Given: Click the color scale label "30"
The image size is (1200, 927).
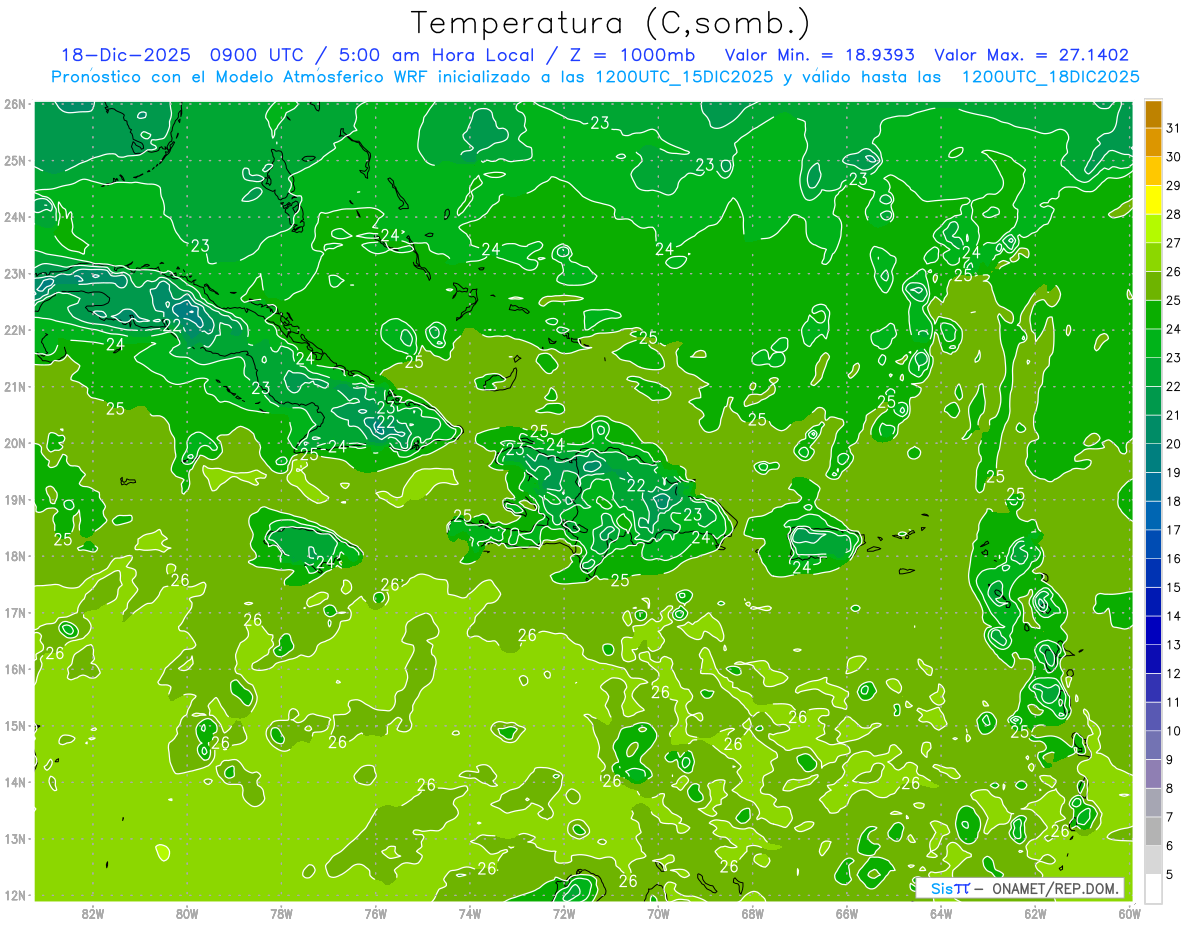Looking at the screenshot, I should point(1173,157).
